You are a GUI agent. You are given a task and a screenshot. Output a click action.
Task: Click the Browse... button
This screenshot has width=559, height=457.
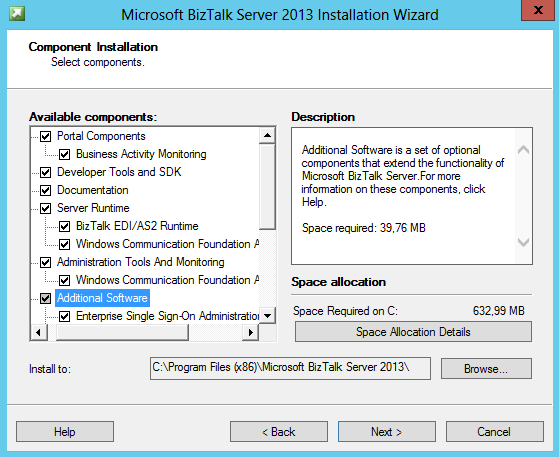(x=486, y=369)
